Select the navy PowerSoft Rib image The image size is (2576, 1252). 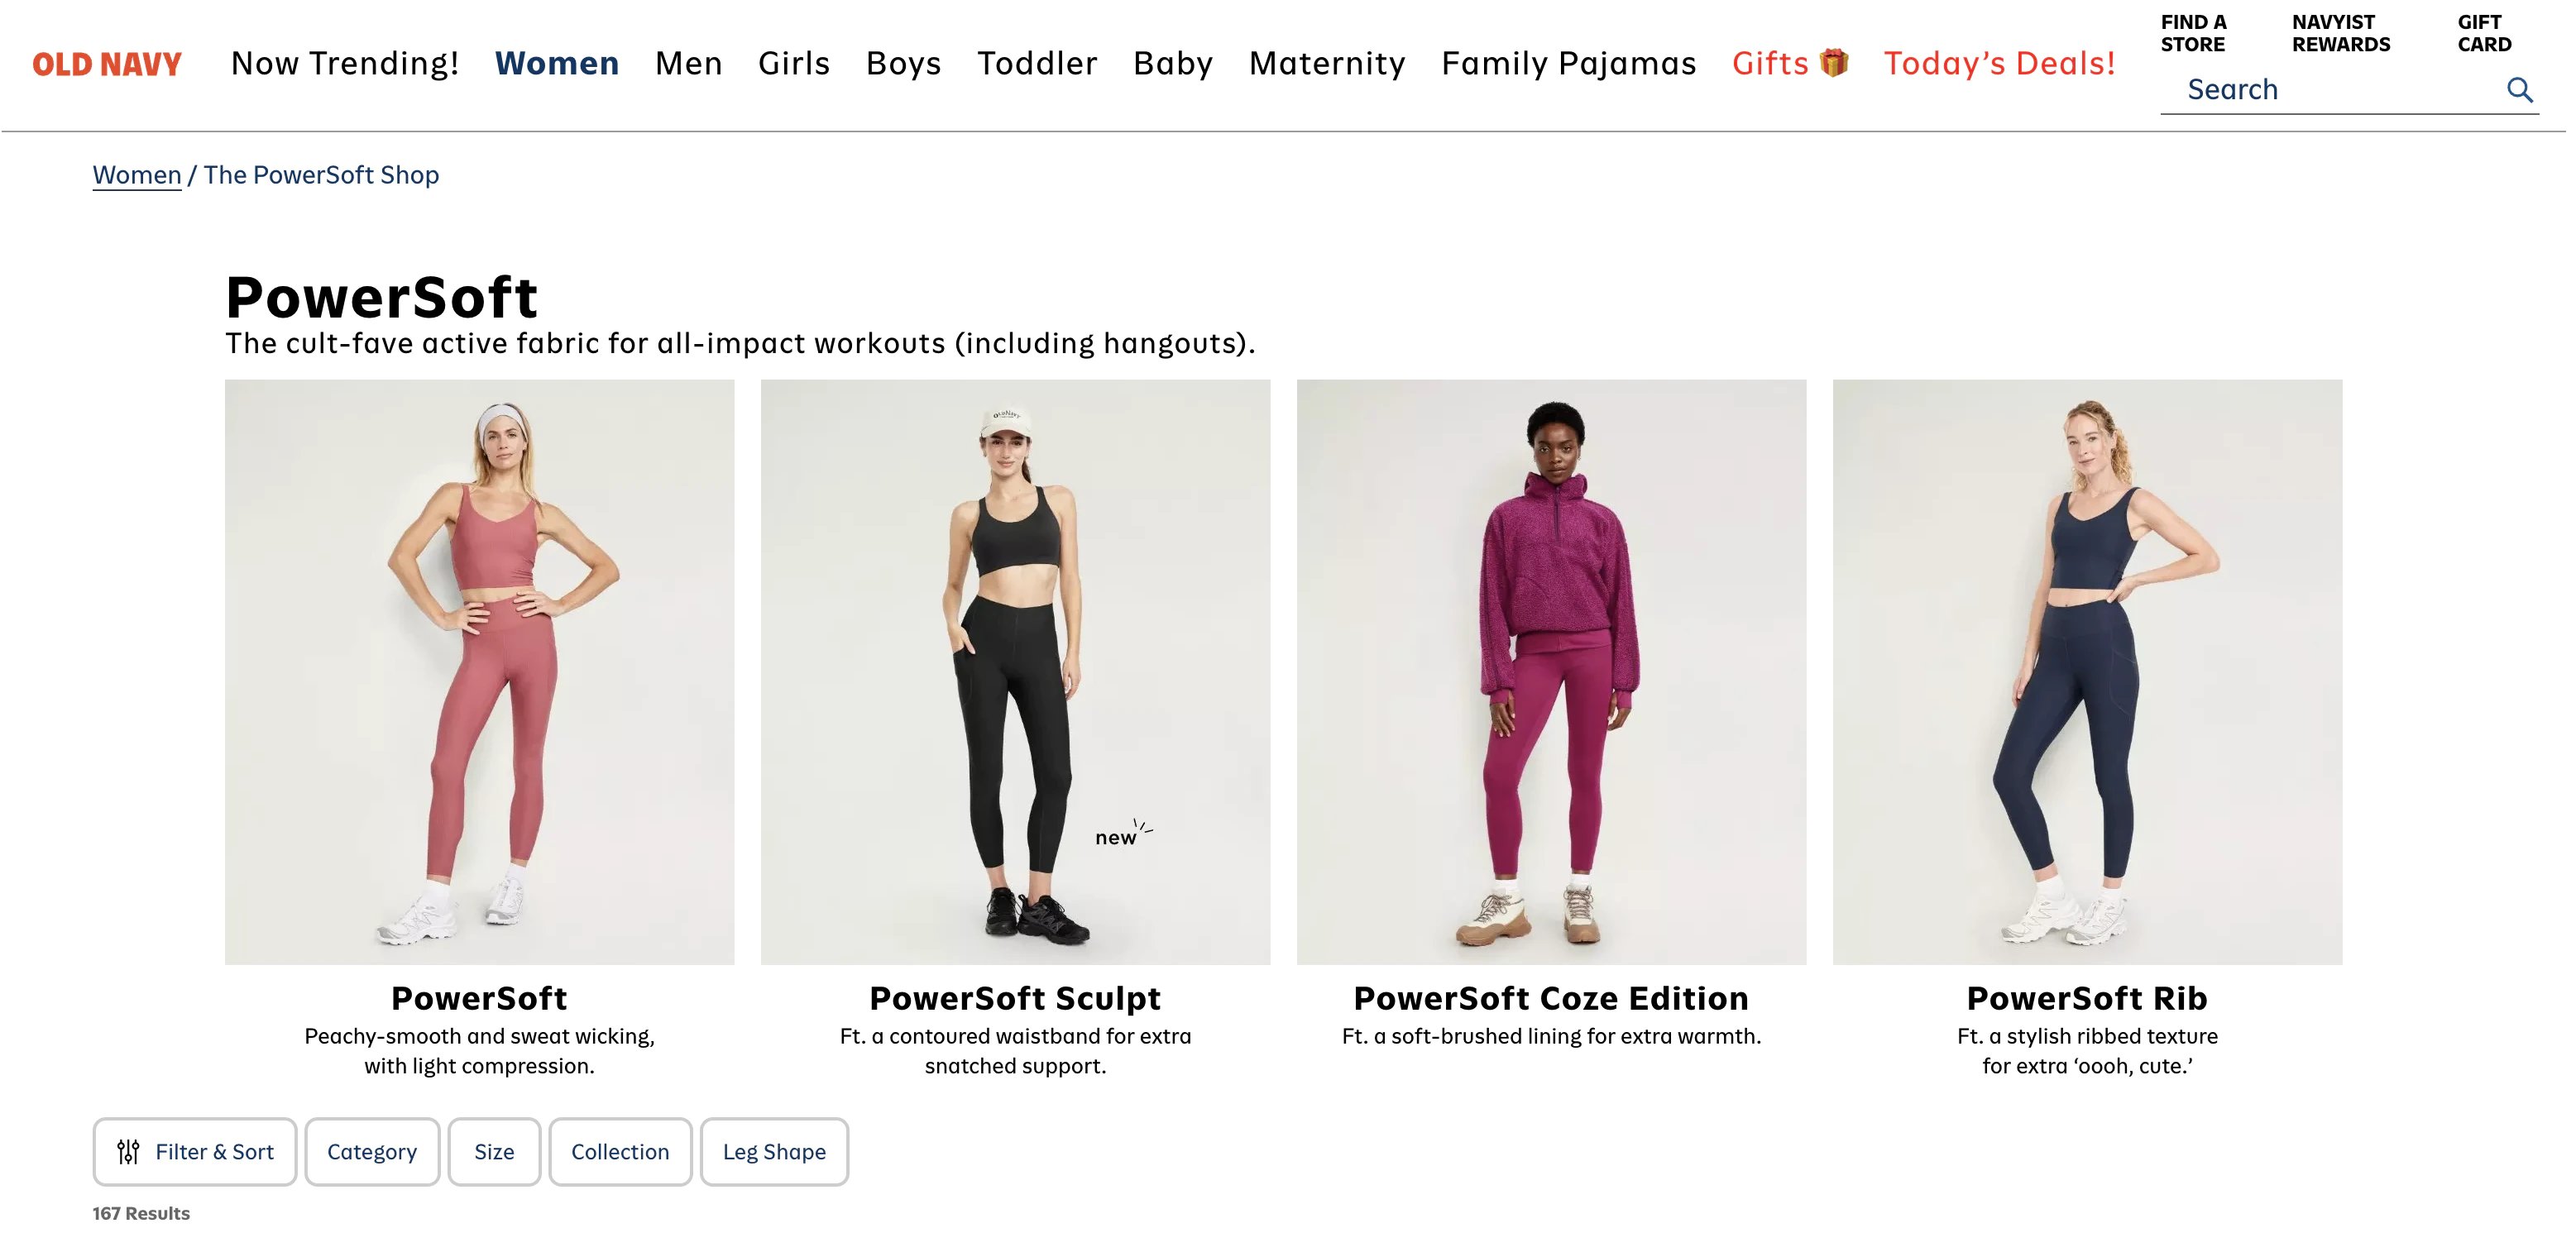[x=2087, y=671]
